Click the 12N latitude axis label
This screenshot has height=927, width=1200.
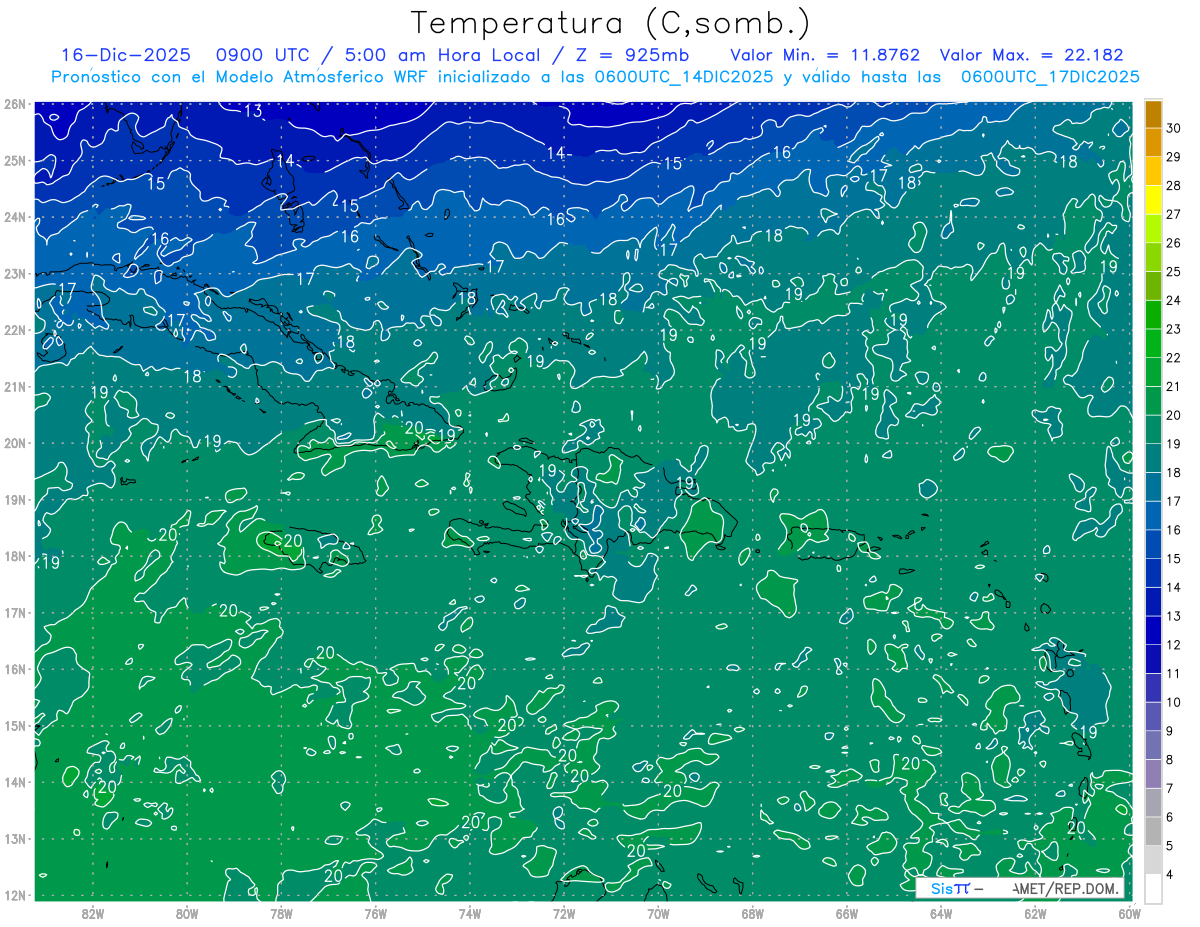pyautogui.click(x=15, y=895)
